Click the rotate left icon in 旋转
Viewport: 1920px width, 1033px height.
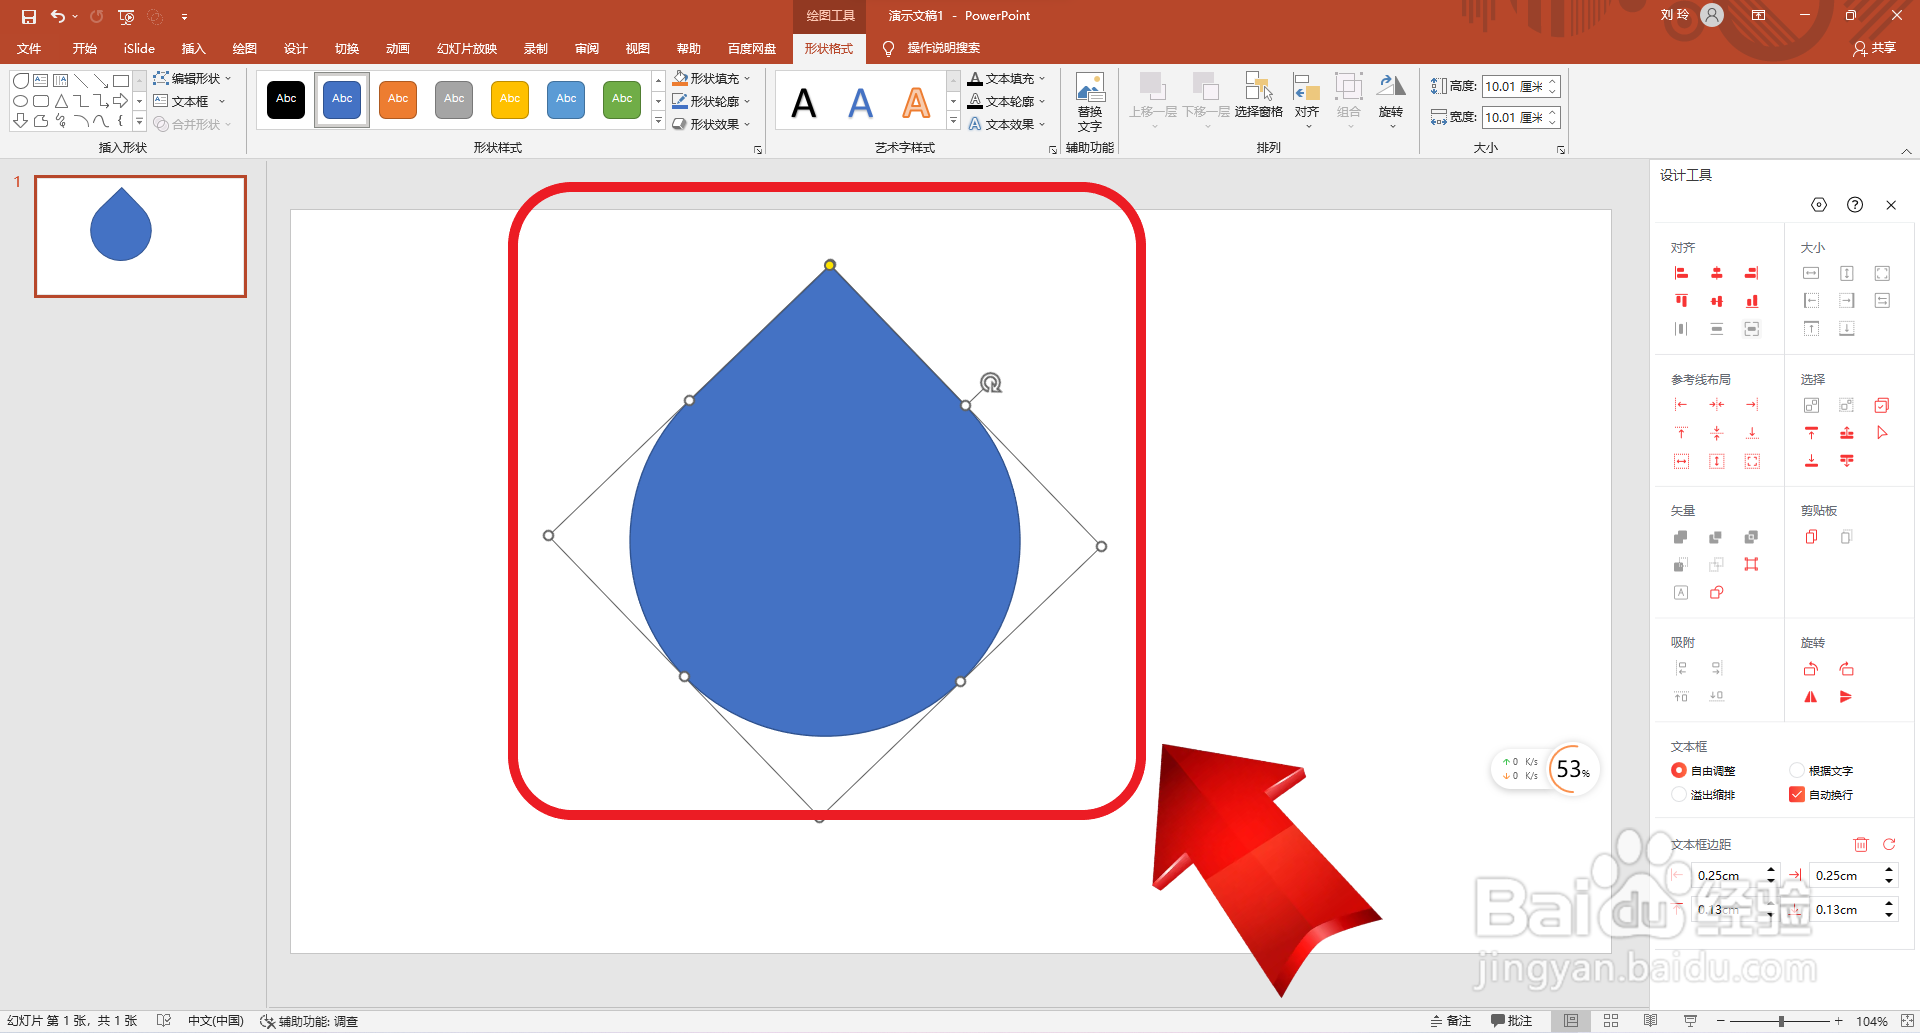pyautogui.click(x=1811, y=669)
